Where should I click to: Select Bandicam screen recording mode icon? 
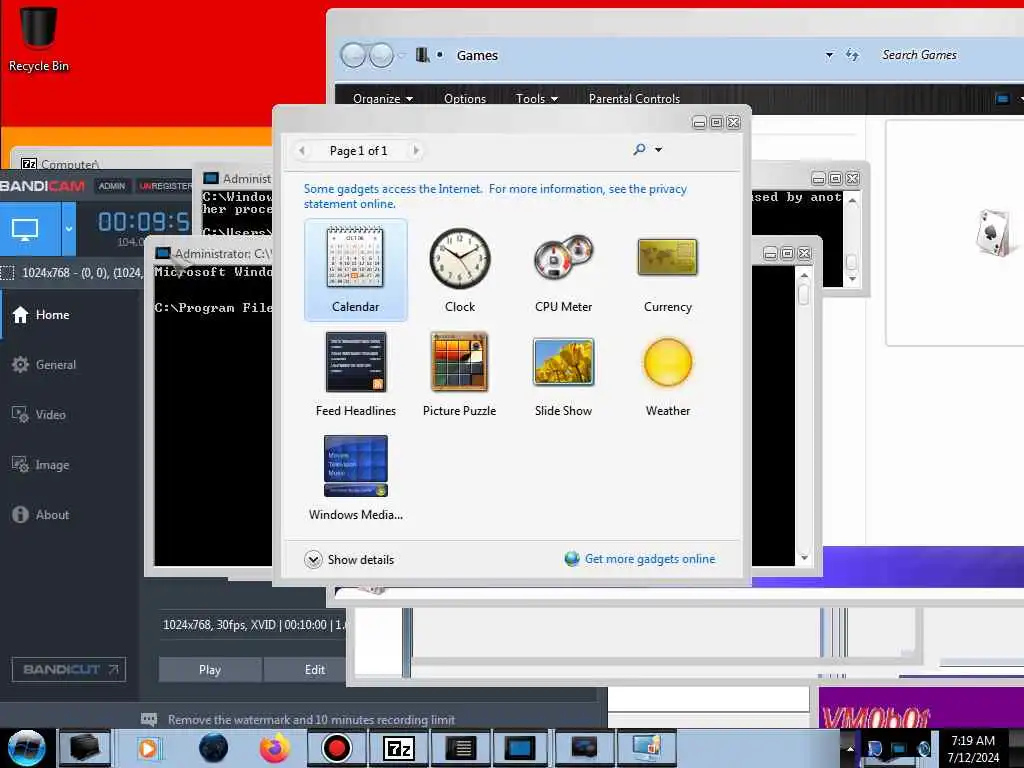[25, 229]
